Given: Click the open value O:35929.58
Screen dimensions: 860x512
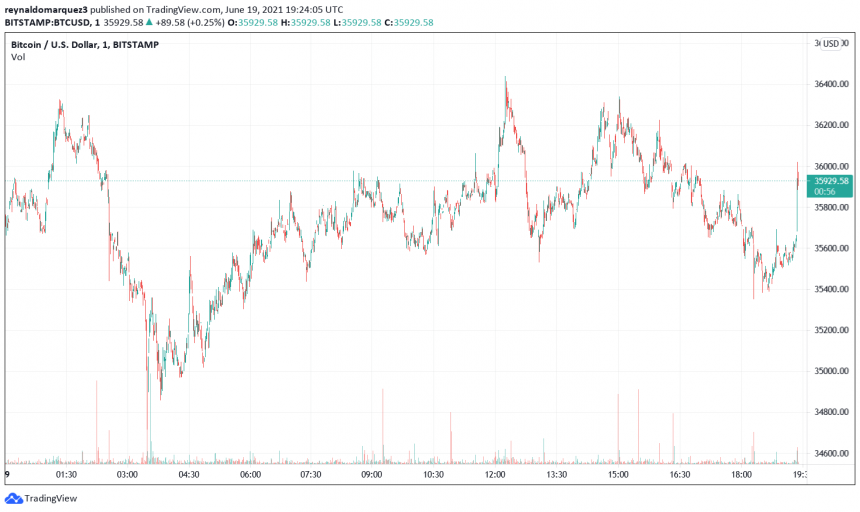Looking at the screenshot, I should pyautogui.click(x=253, y=22).
